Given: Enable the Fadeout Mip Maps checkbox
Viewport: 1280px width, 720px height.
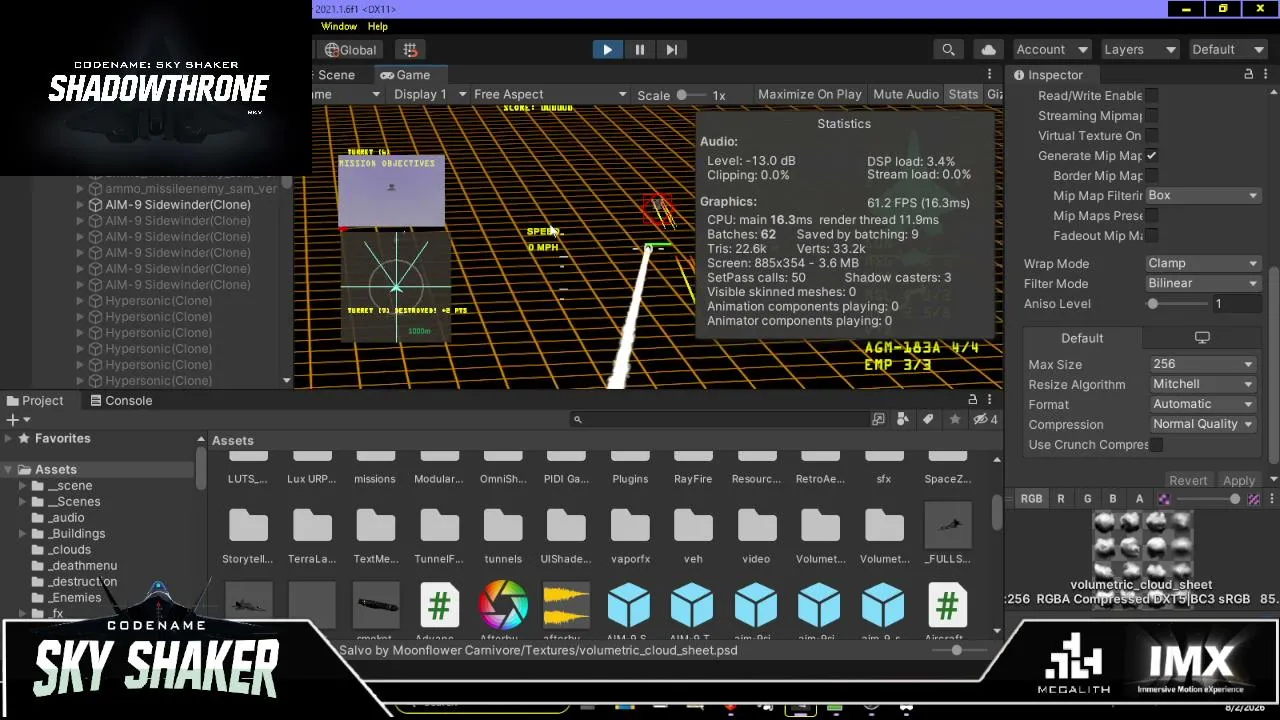Looking at the screenshot, I should pos(1152,235).
